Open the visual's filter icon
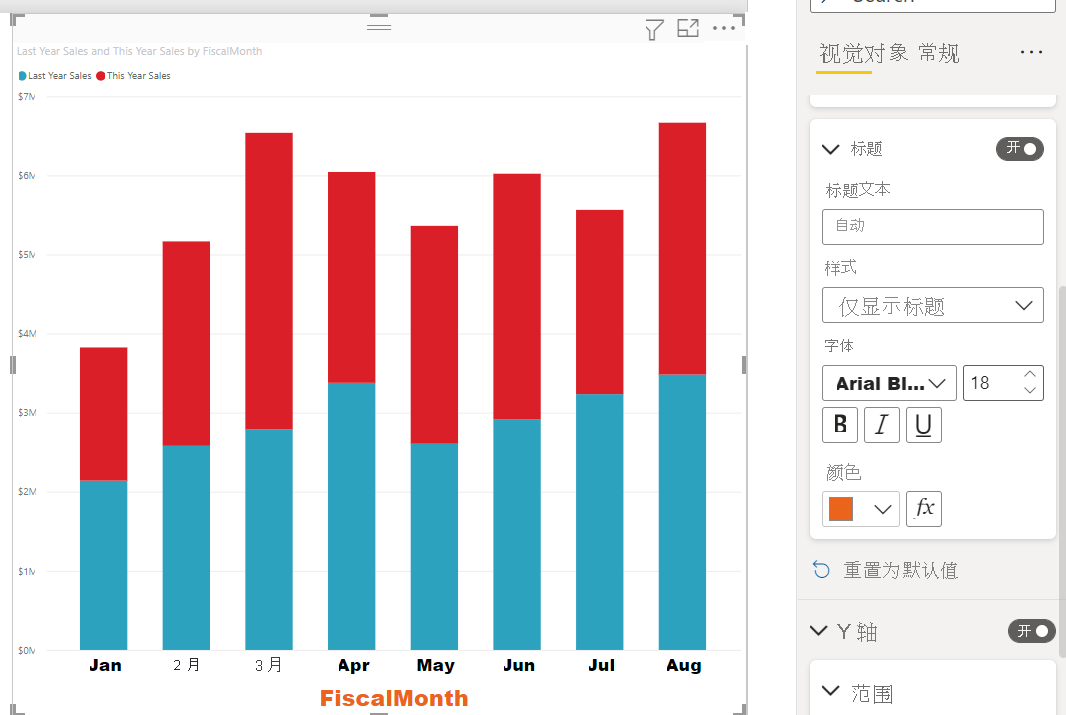 click(654, 30)
